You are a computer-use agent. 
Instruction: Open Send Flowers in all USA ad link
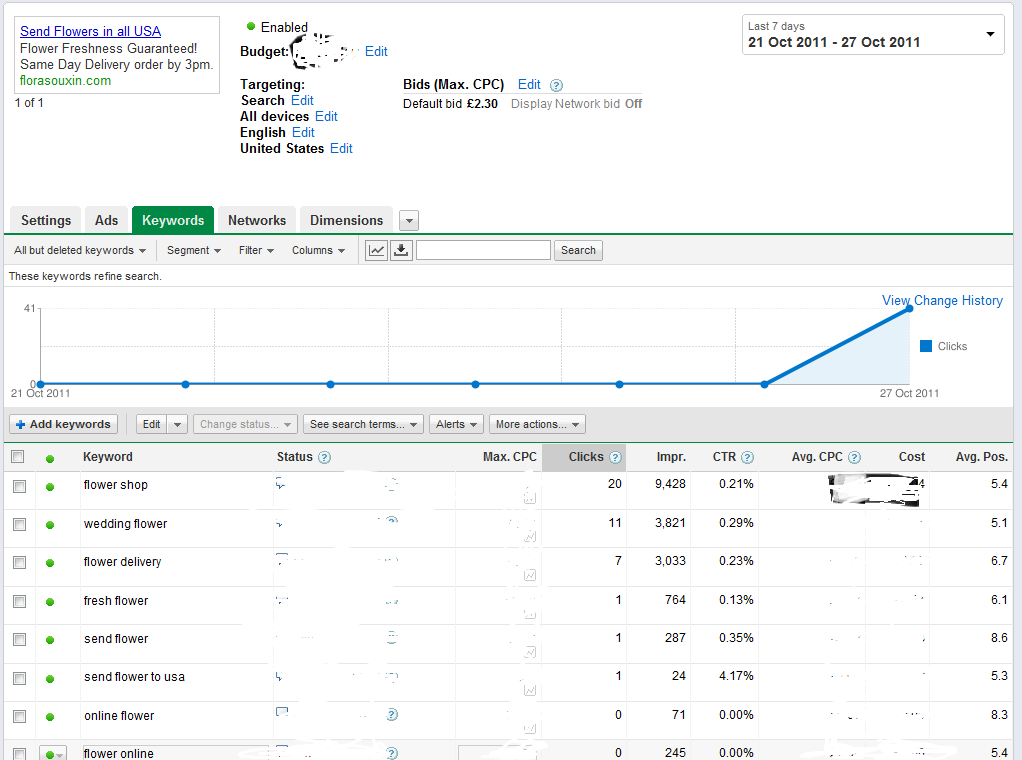coord(91,31)
